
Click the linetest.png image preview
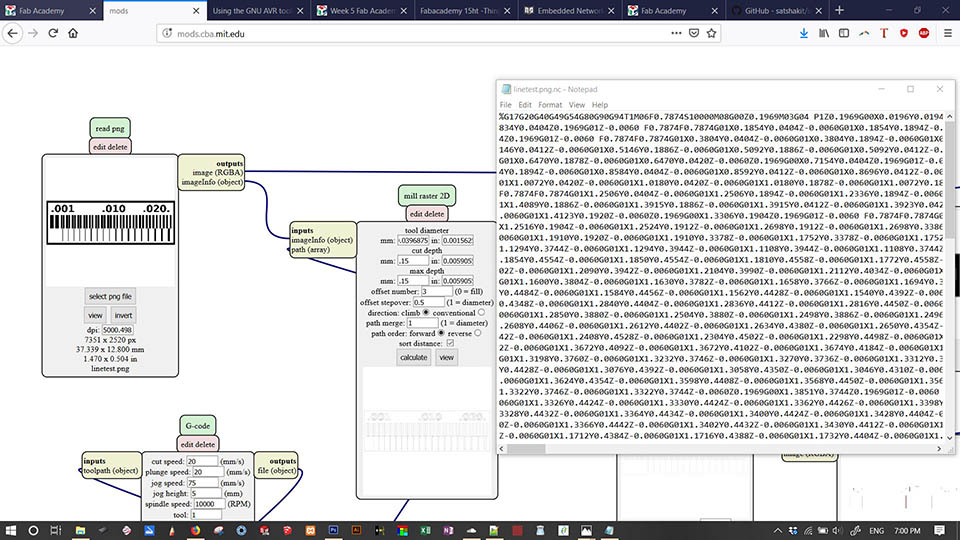tap(111, 223)
